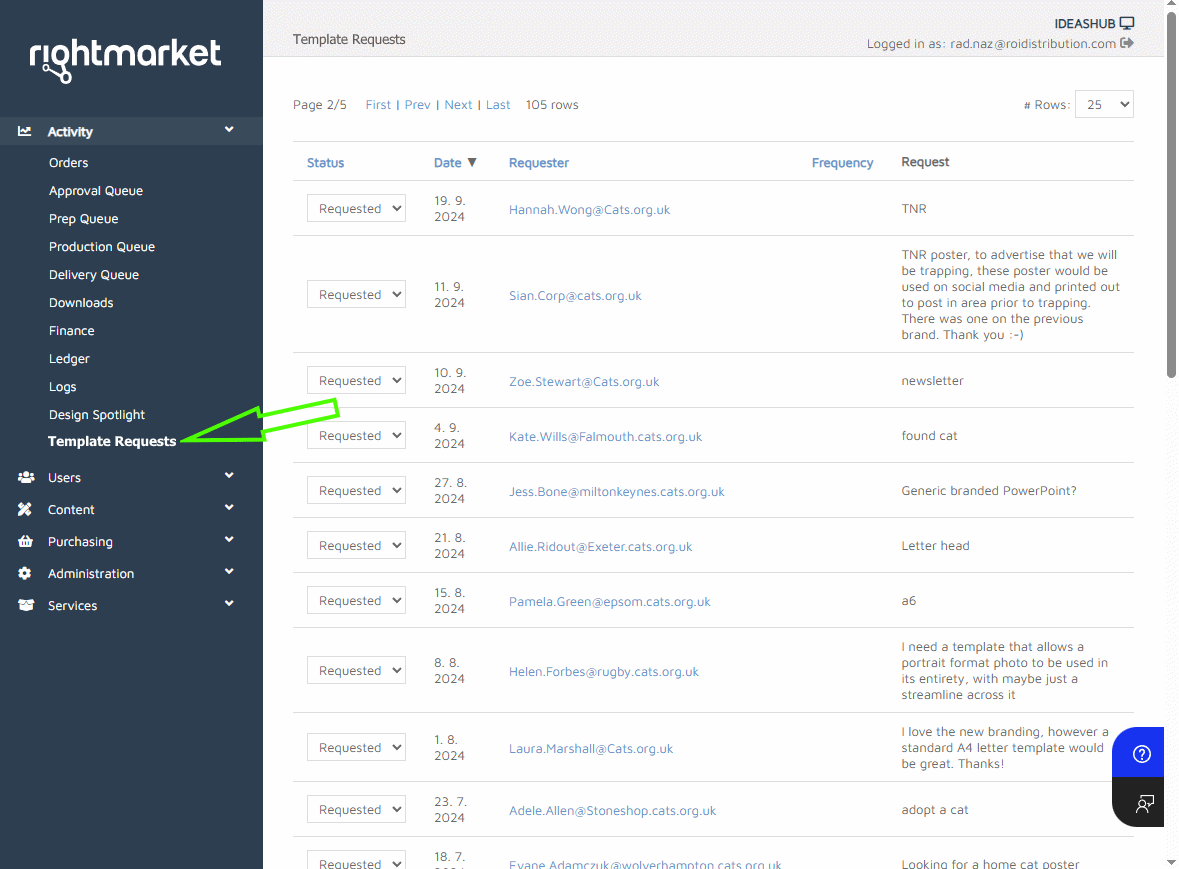Open Orders in the sidebar
The width and height of the screenshot is (1179, 869).
[x=68, y=162]
